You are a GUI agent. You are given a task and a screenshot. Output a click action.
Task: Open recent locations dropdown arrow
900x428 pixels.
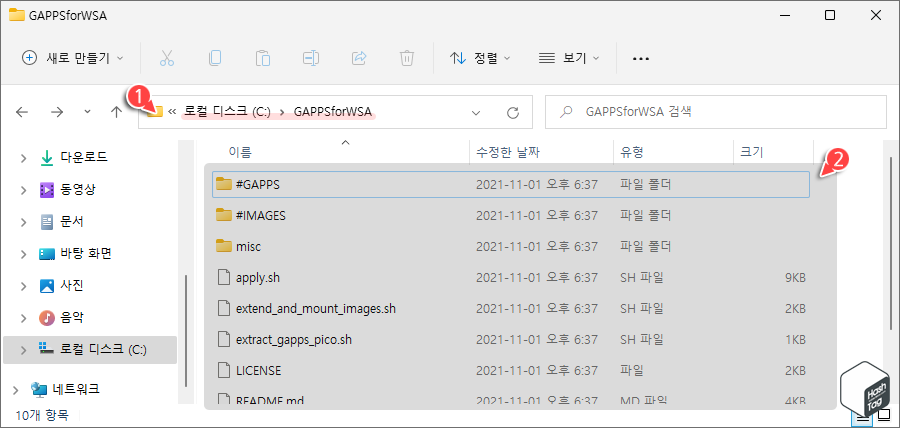pyautogui.click(x=87, y=112)
